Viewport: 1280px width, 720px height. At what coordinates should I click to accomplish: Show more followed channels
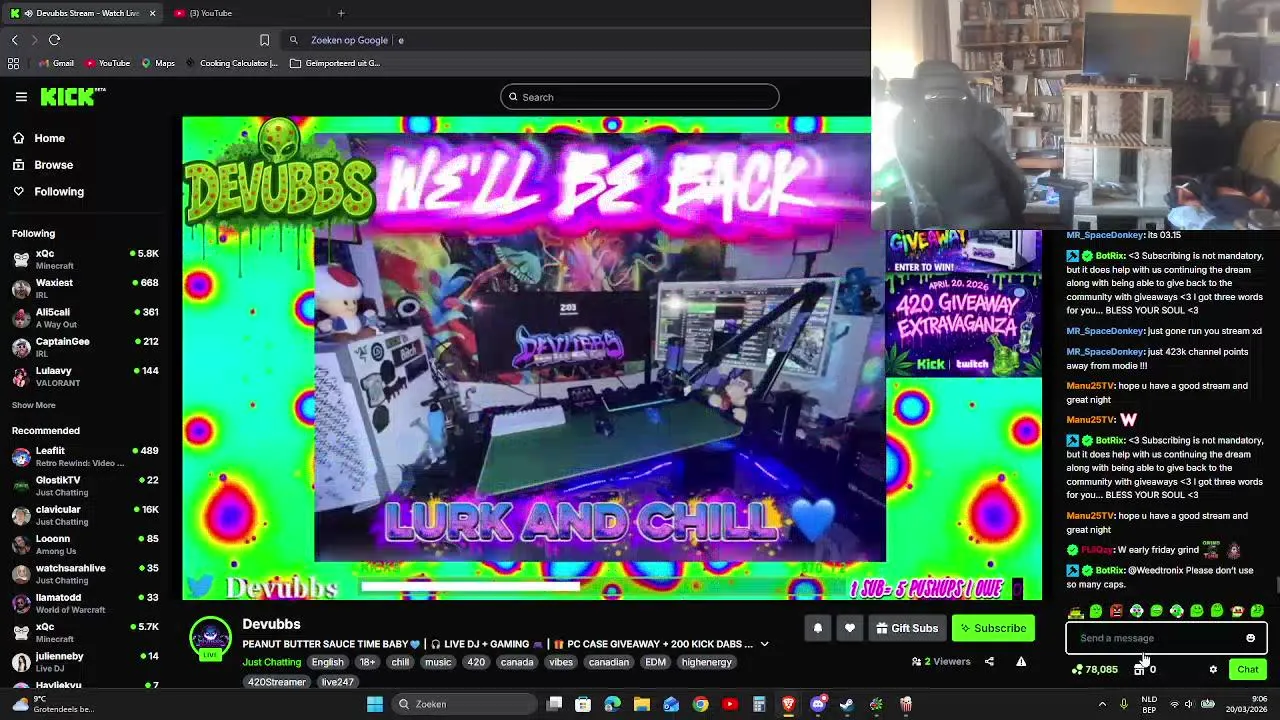click(34, 405)
